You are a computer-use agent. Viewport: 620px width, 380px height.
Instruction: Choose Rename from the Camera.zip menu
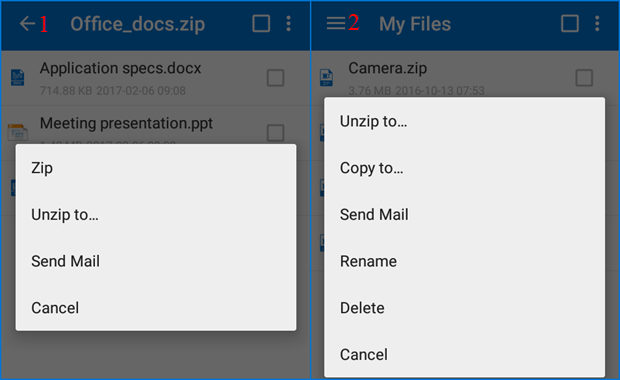(465, 261)
